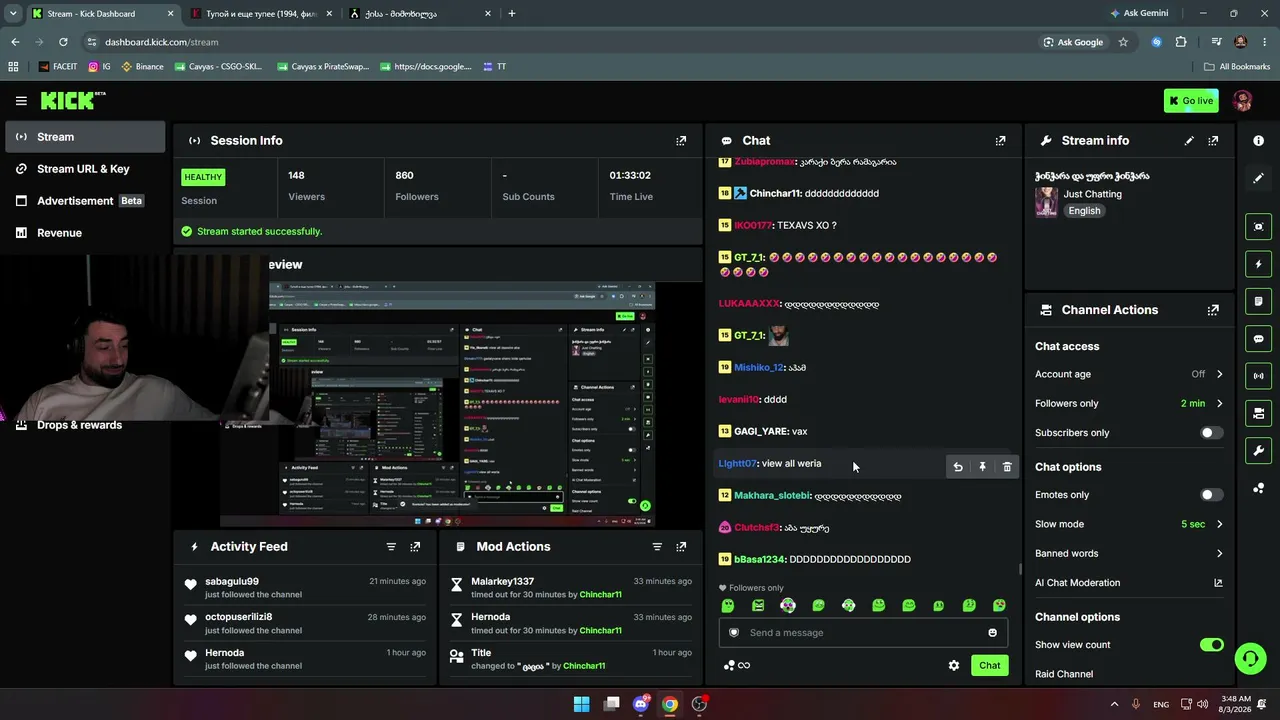The height and width of the screenshot is (720, 1280).
Task: Pin Lightt07's chat message
Action: pyautogui.click(x=982, y=467)
